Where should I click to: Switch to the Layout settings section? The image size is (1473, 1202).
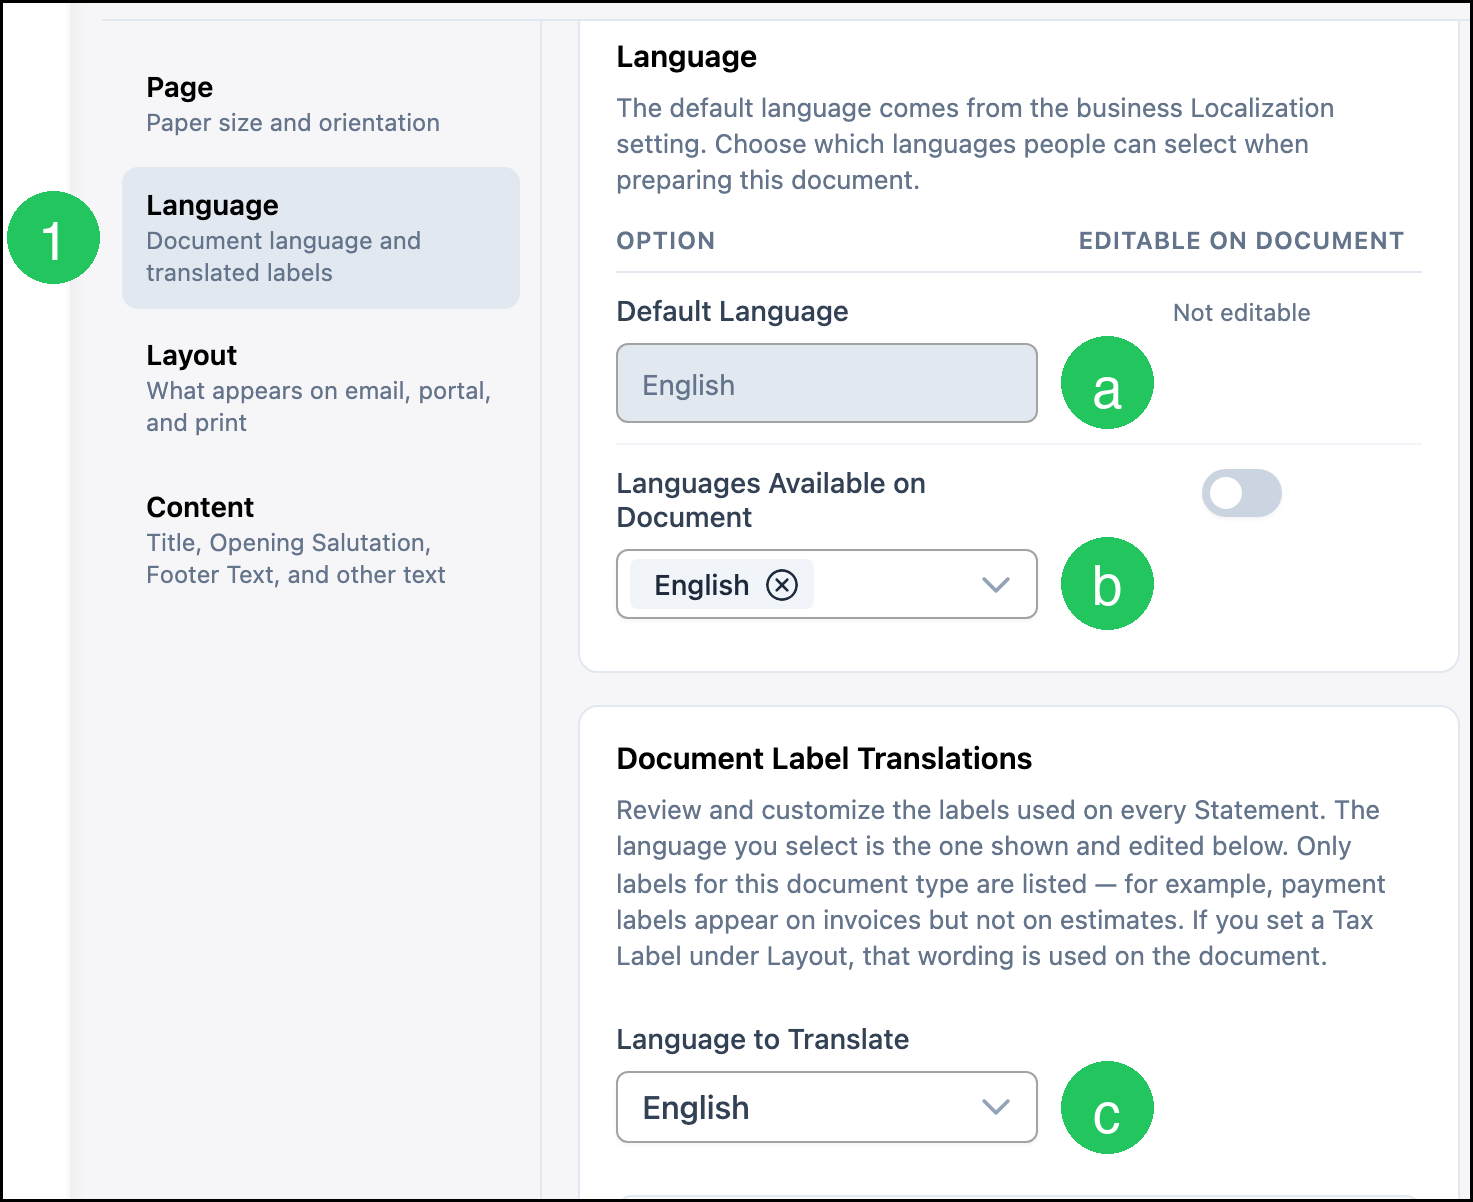coord(321,388)
